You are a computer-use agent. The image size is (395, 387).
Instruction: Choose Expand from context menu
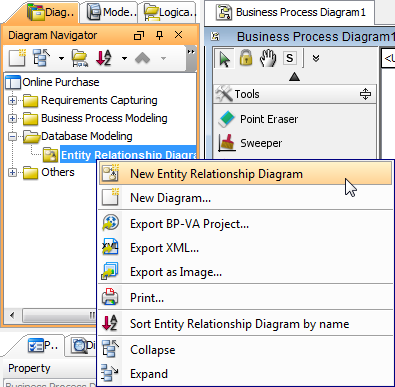coord(245,374)
